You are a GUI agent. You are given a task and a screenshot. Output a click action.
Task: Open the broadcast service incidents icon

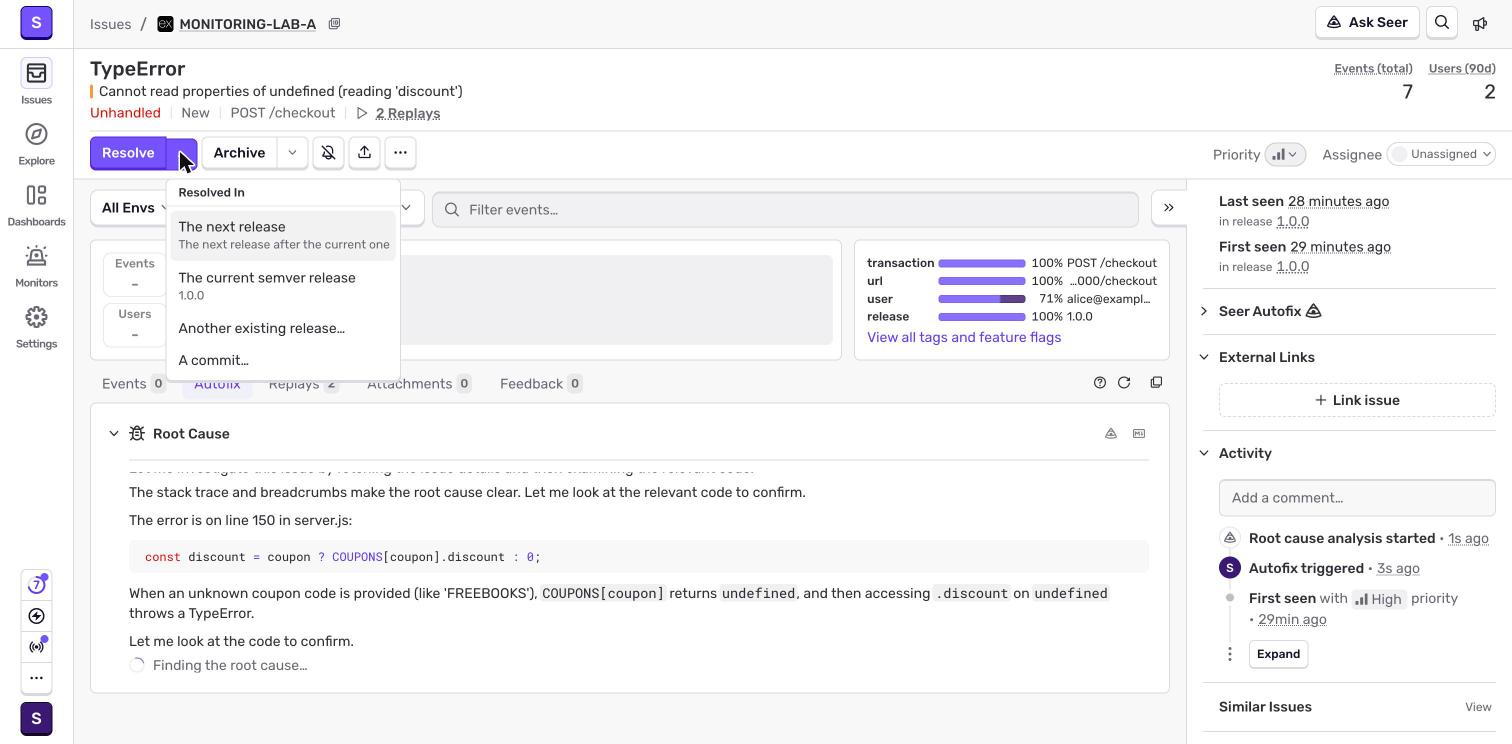36,647
